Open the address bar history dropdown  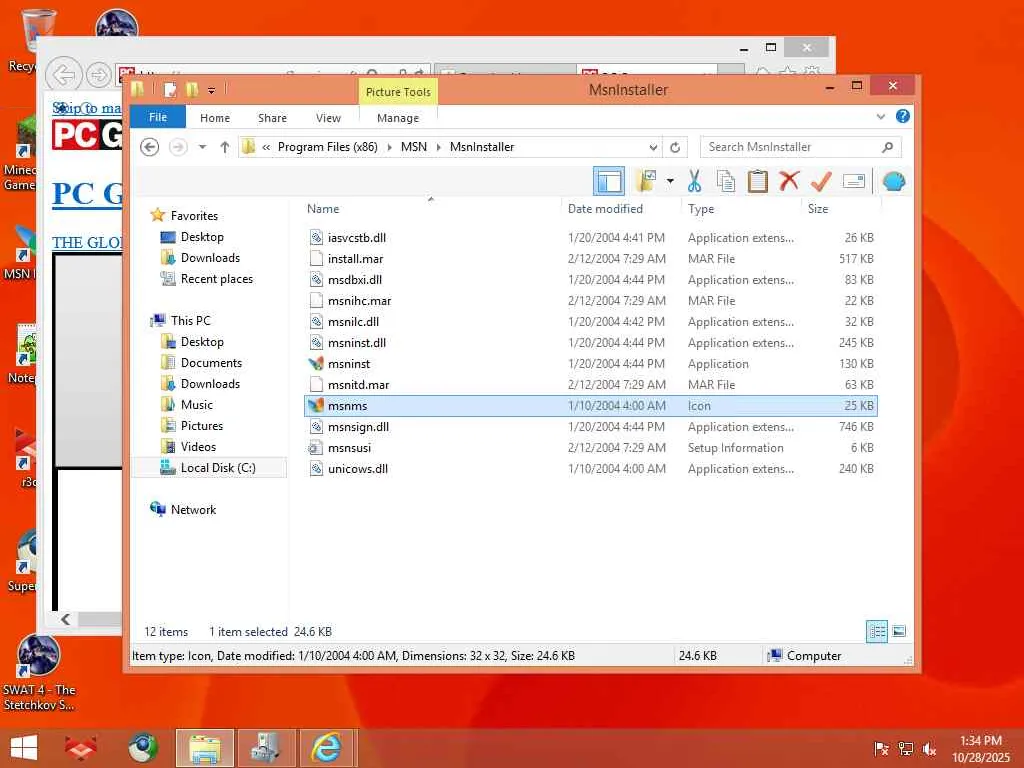pos(653,147)
